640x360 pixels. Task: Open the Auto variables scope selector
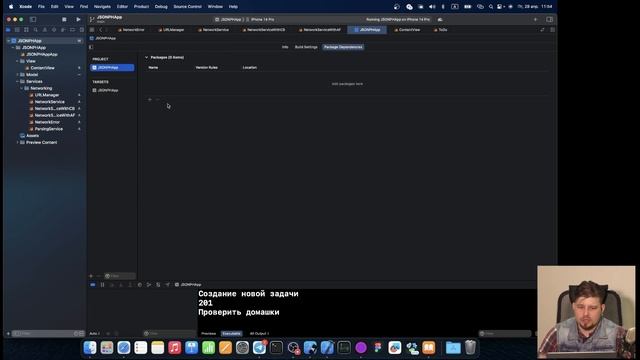[x=95, y=333]
